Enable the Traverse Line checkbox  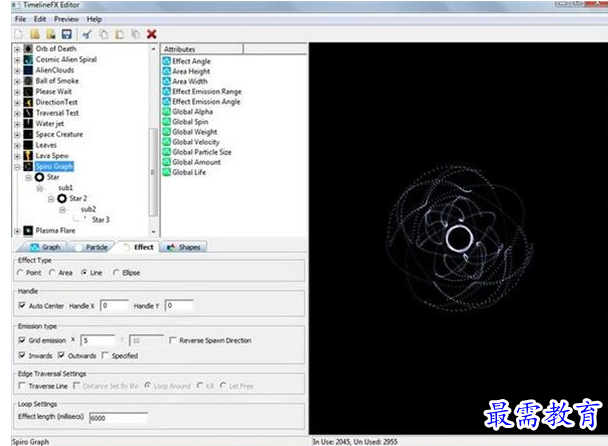(22, 386)
